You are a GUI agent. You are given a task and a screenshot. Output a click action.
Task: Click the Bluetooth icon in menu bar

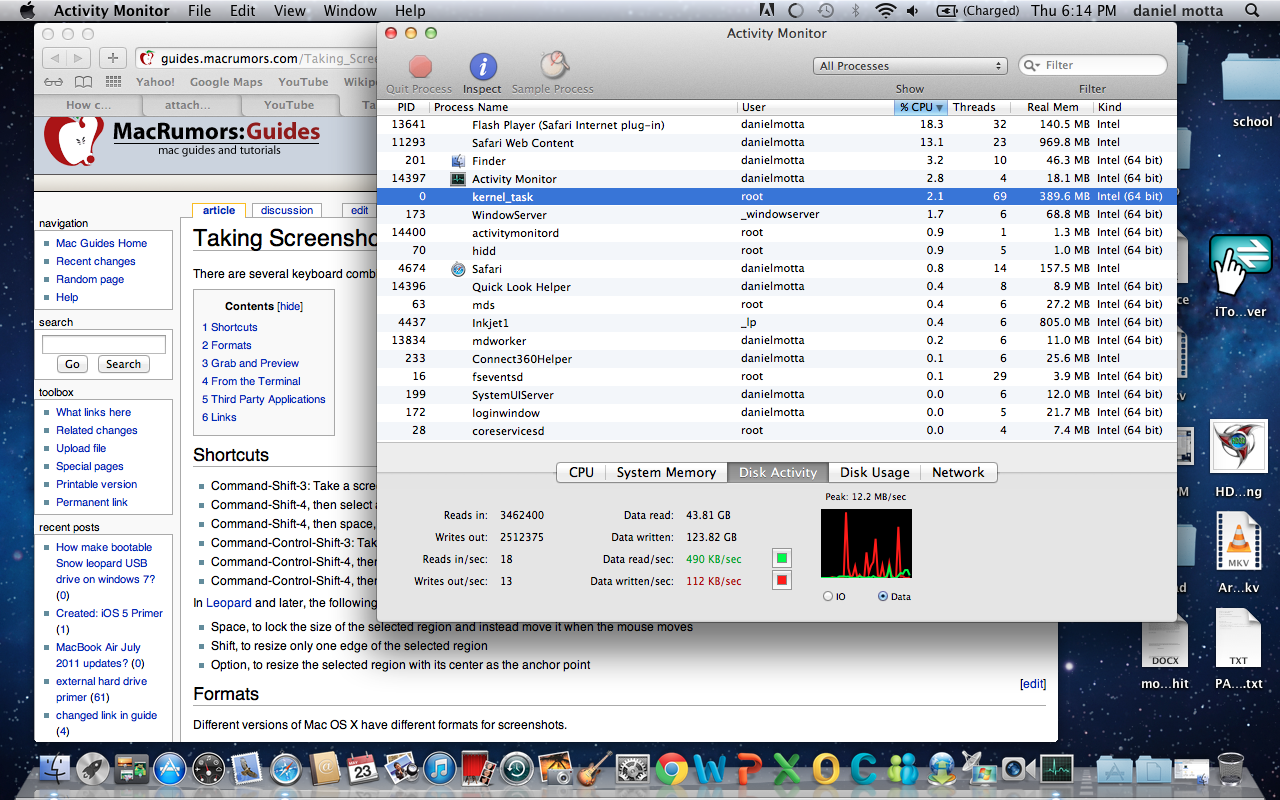tap(855, 11)
